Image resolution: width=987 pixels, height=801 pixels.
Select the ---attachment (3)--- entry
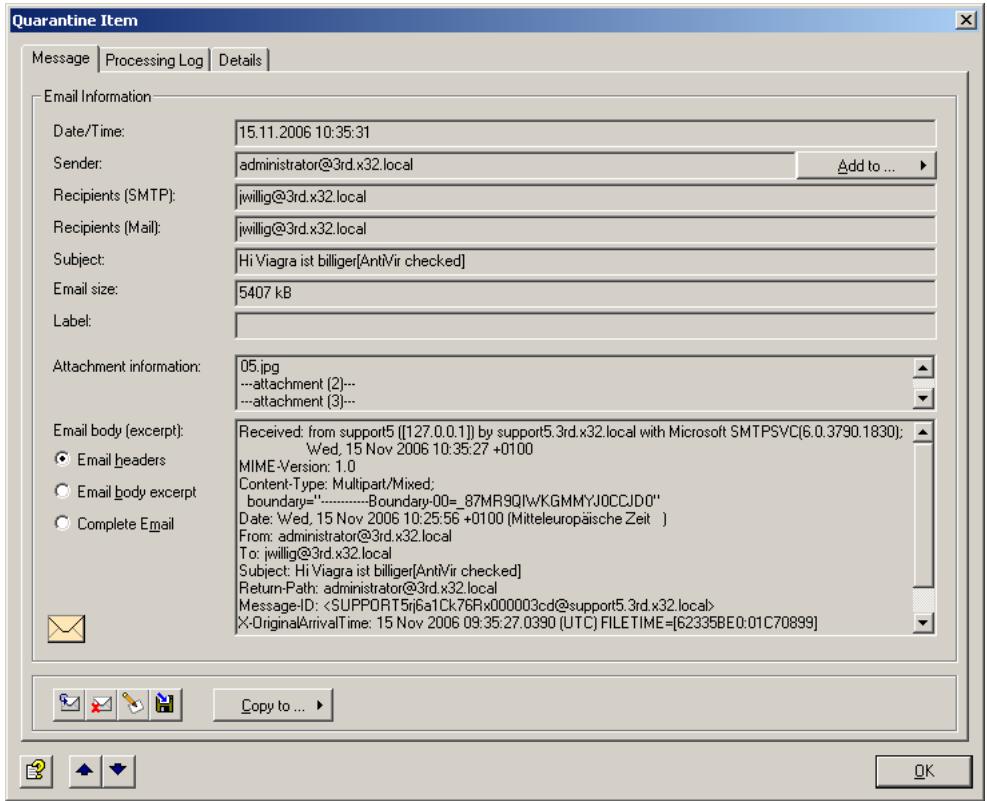pyautogui.click(x=297, y=401)
